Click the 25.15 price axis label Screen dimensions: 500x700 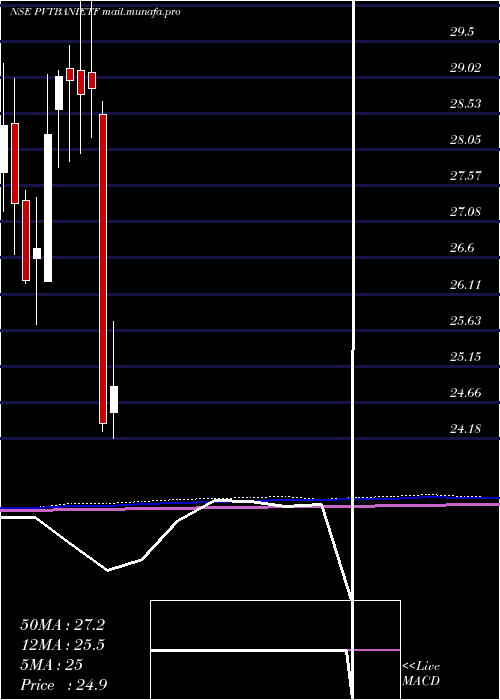coord(466,357)
